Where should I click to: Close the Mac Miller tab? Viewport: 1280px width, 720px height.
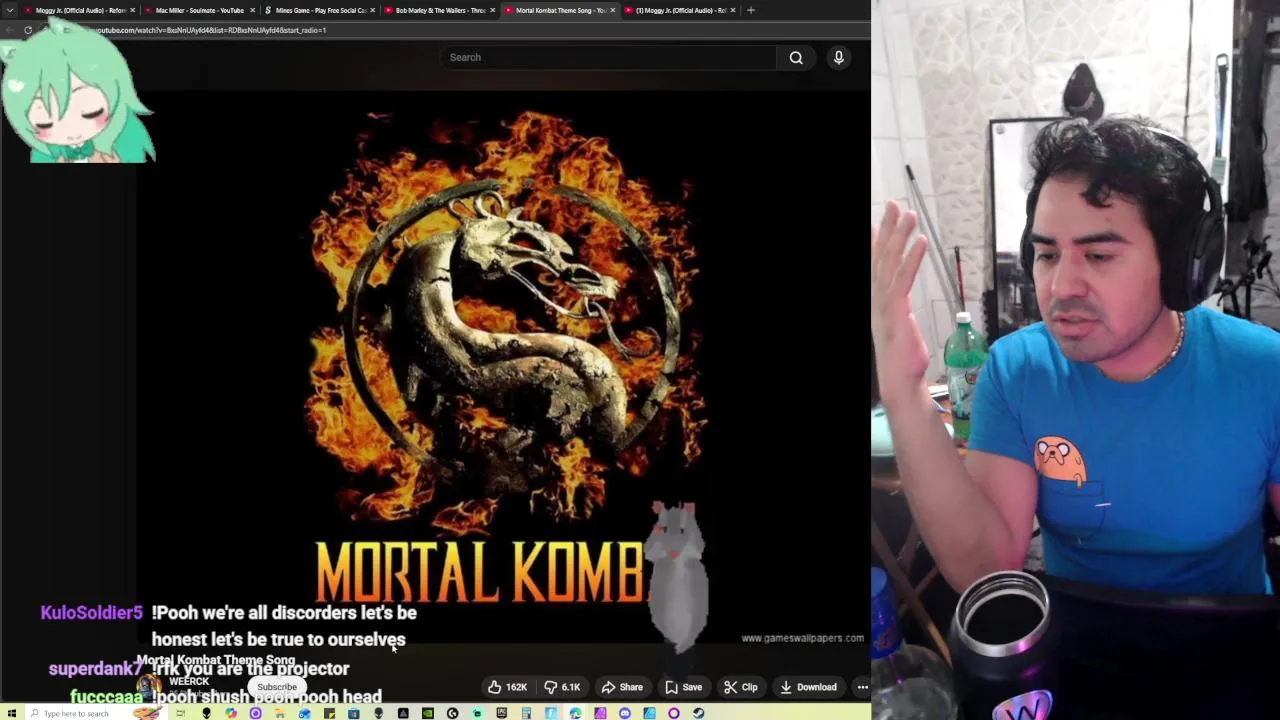252,10
